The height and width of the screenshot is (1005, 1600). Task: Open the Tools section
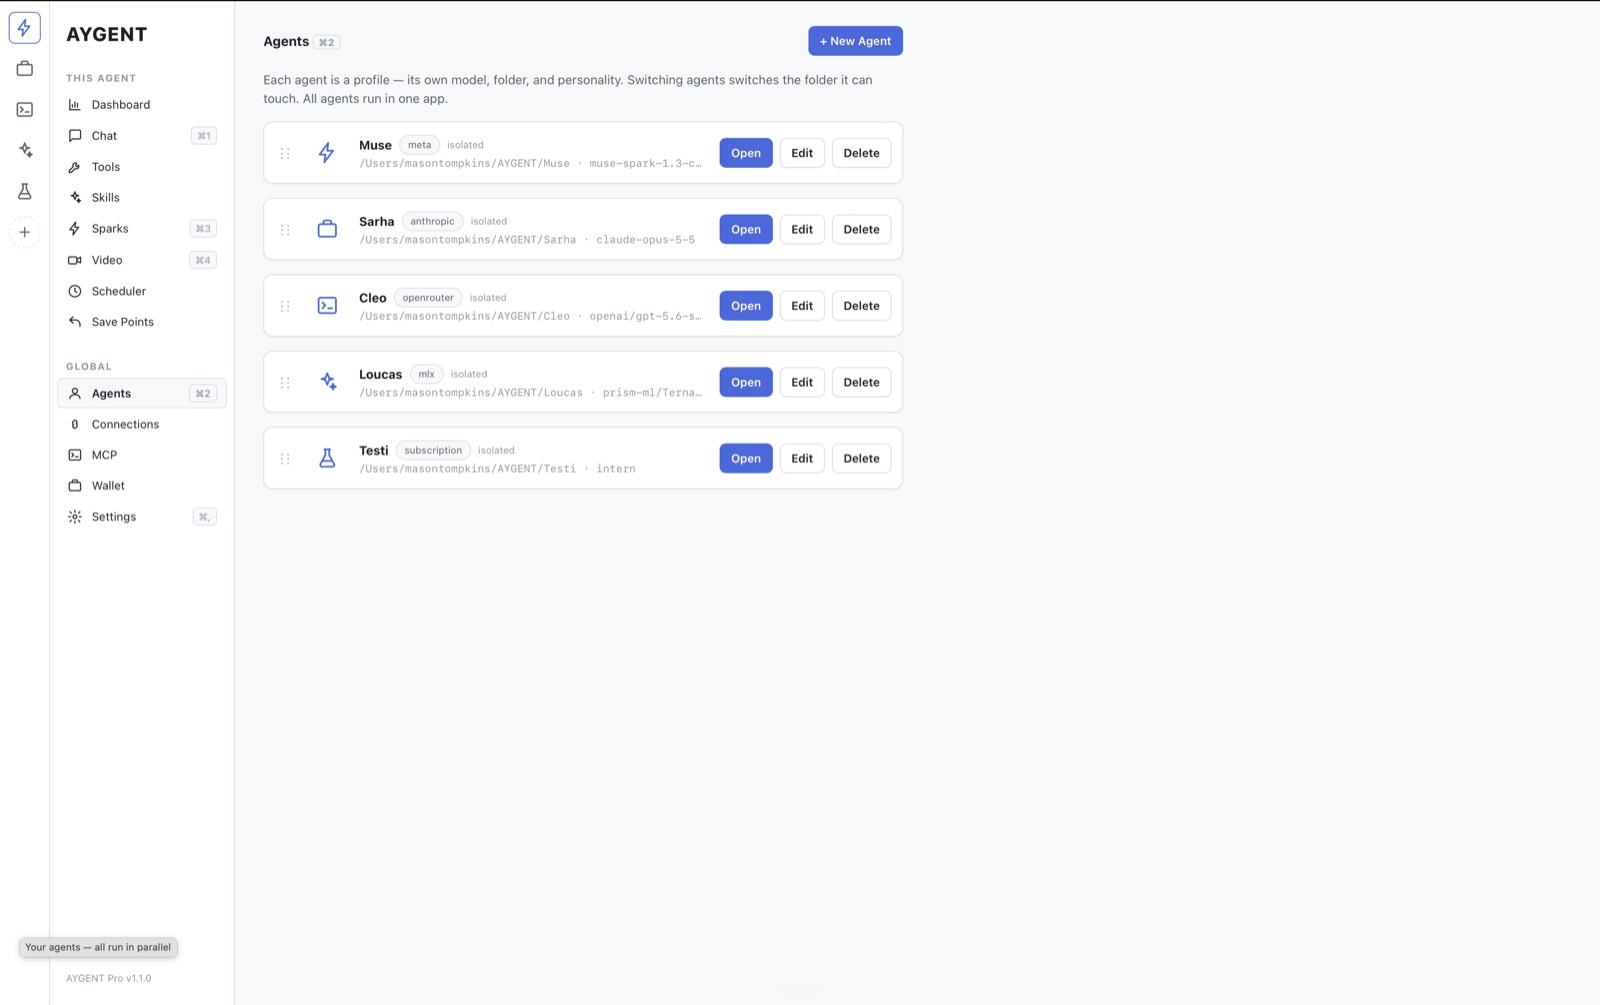click(x=142, y=167)
